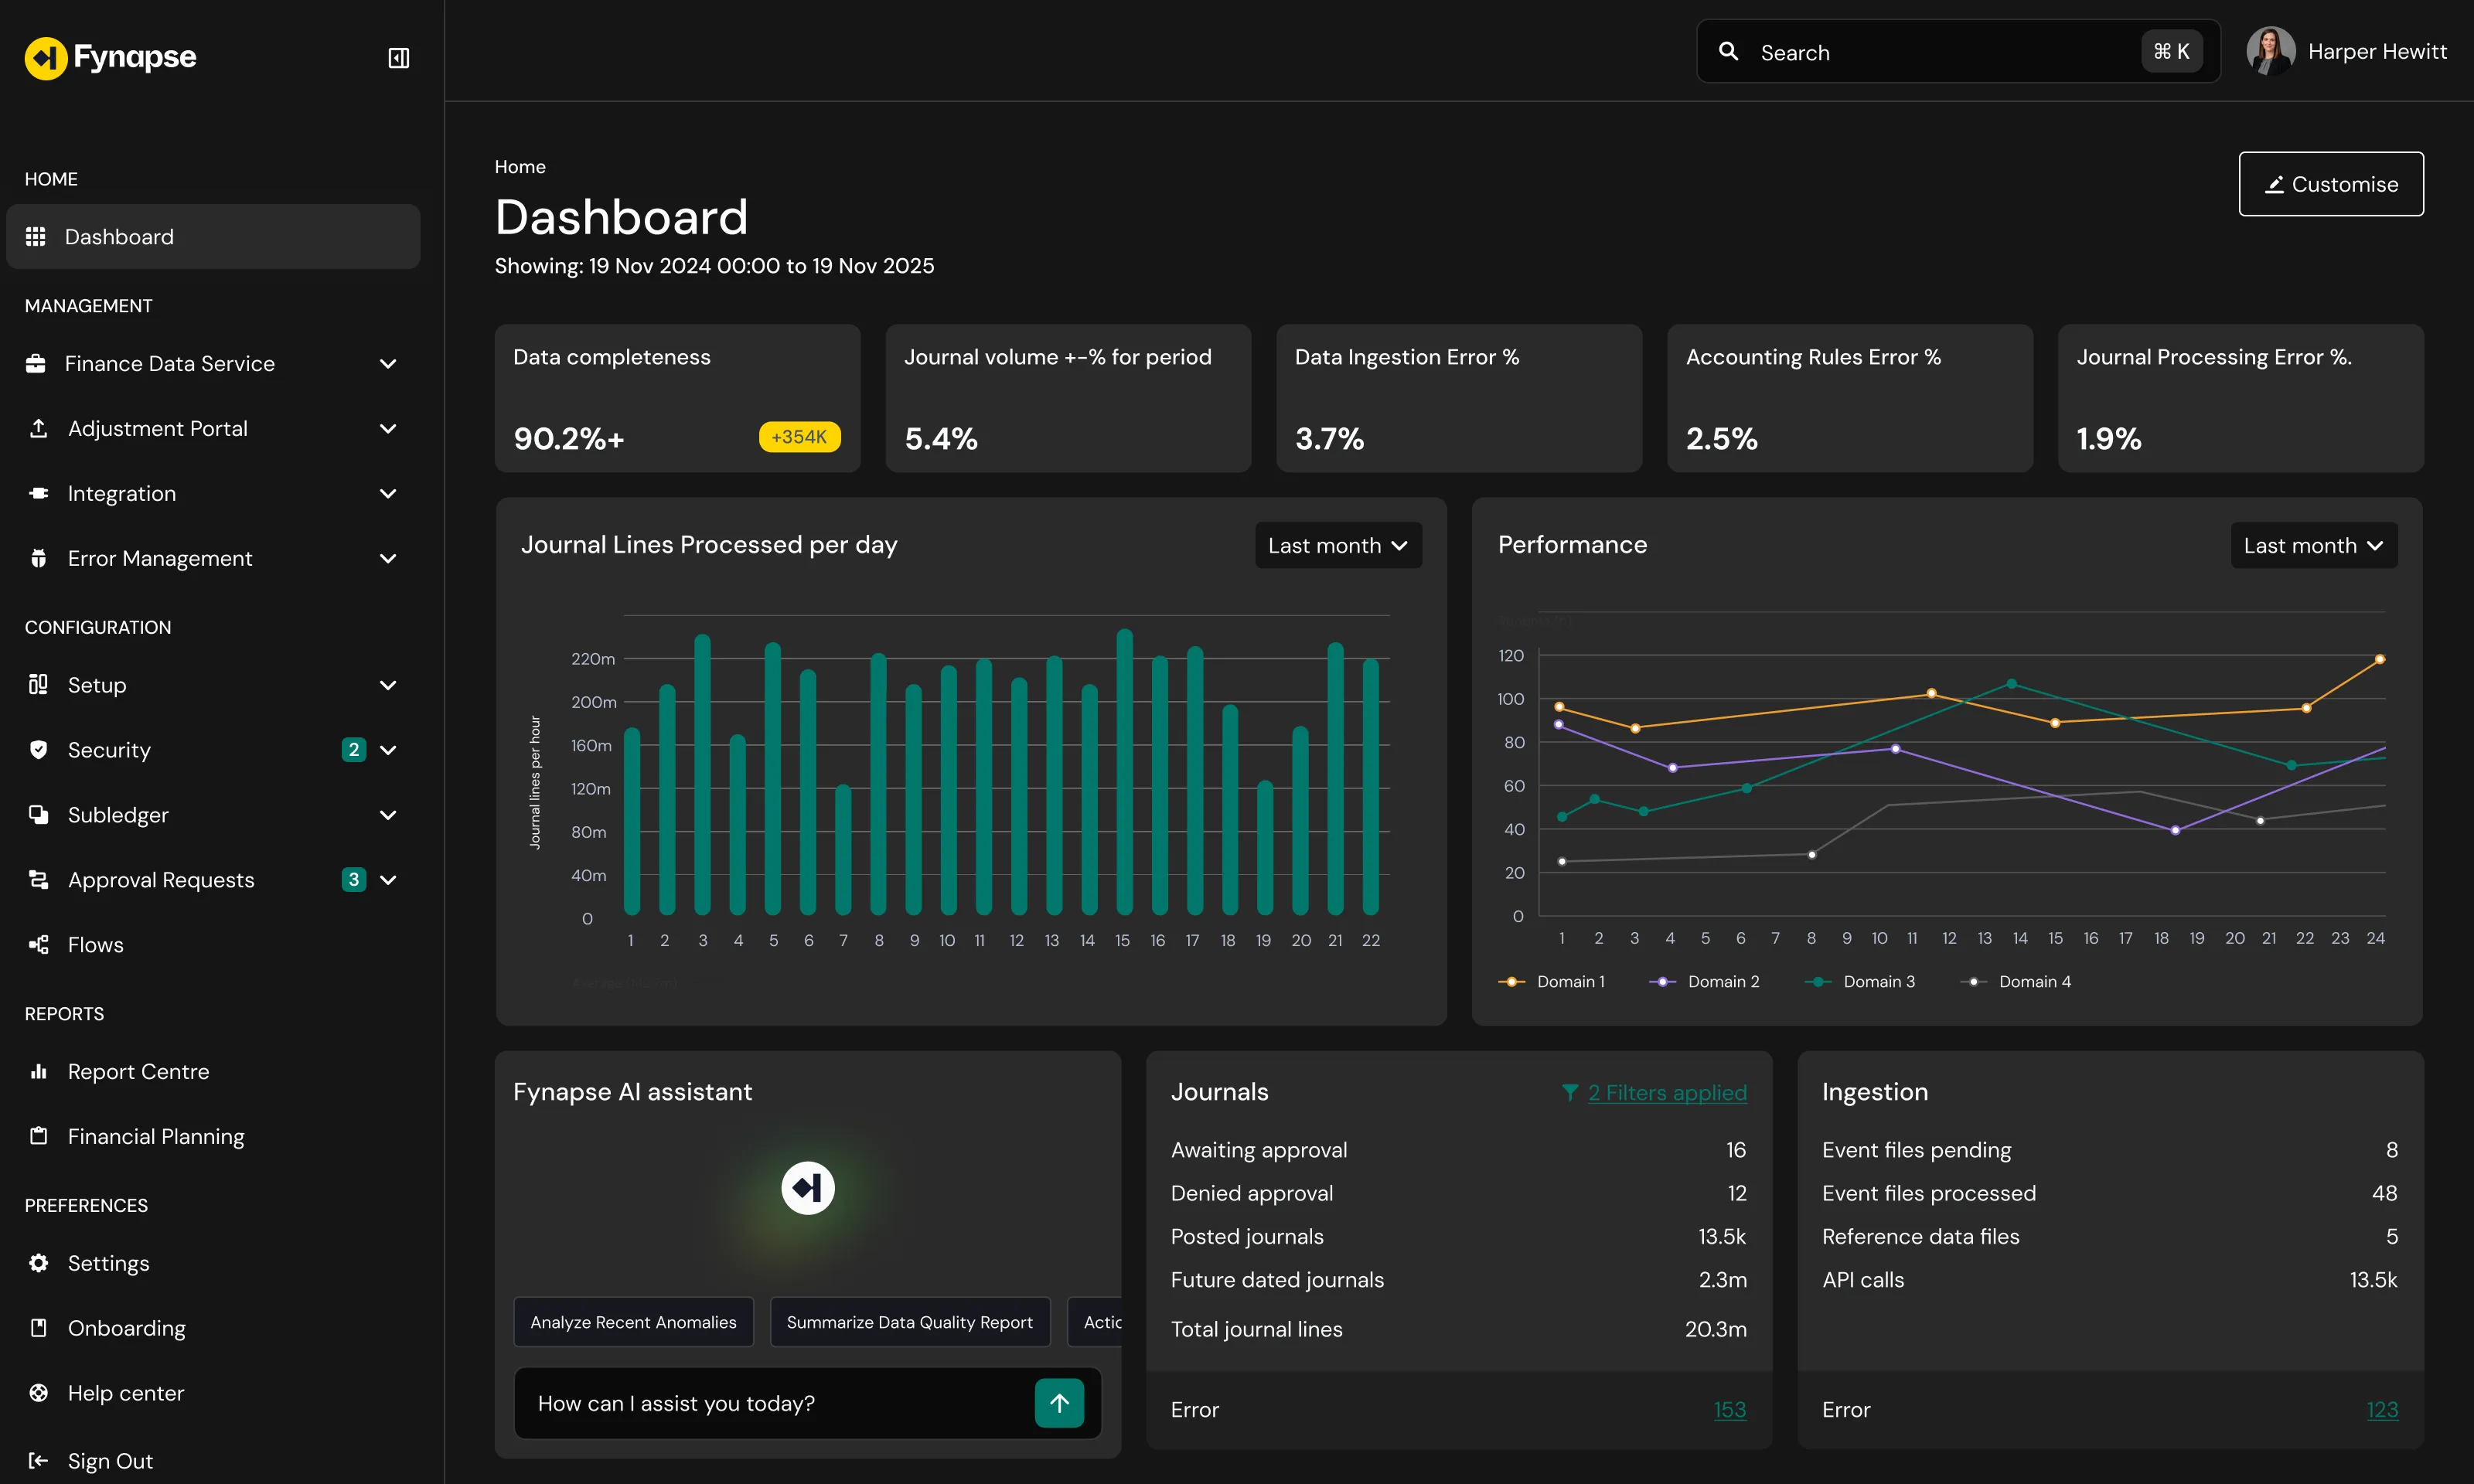2474x1484 pixels.
Task: Open Financial Planning menu item
Action: [x=155, y=1137]
